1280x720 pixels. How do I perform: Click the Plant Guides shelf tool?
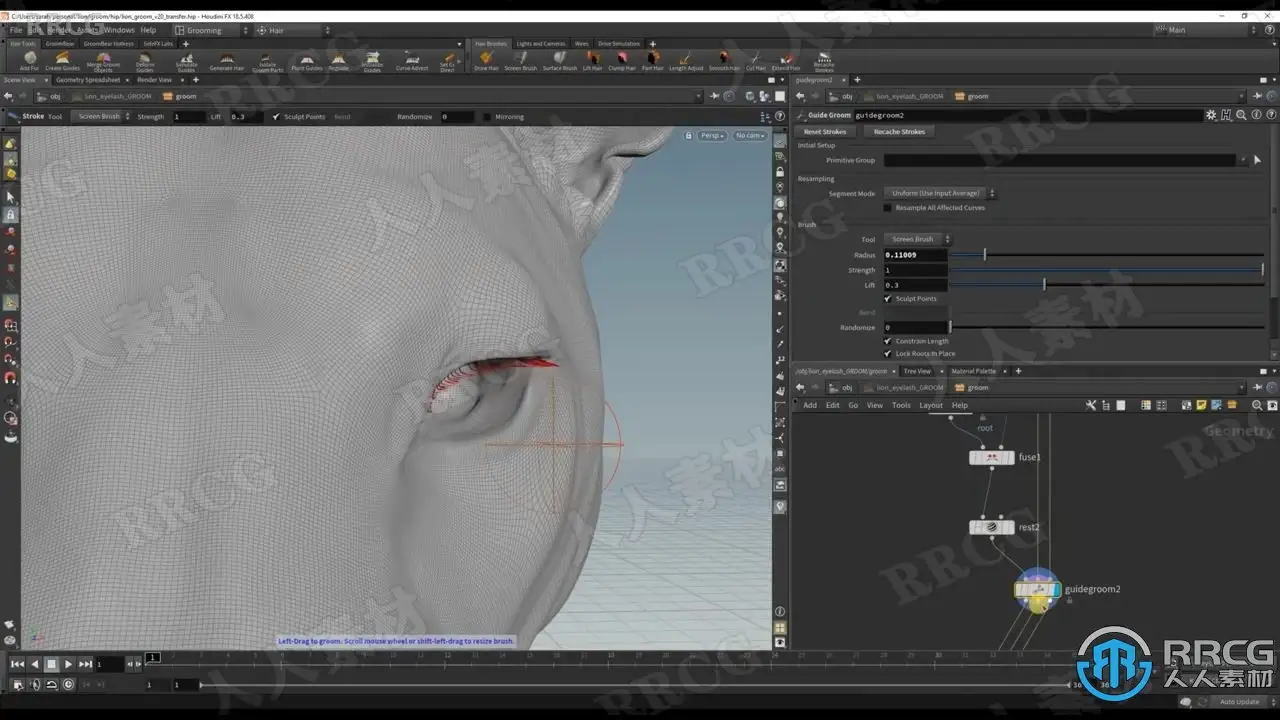306,61
